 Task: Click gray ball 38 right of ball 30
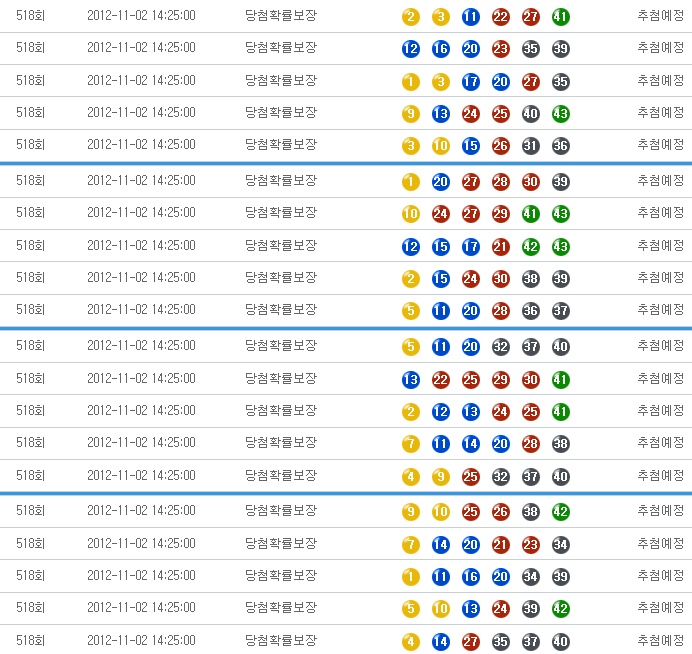530,279
